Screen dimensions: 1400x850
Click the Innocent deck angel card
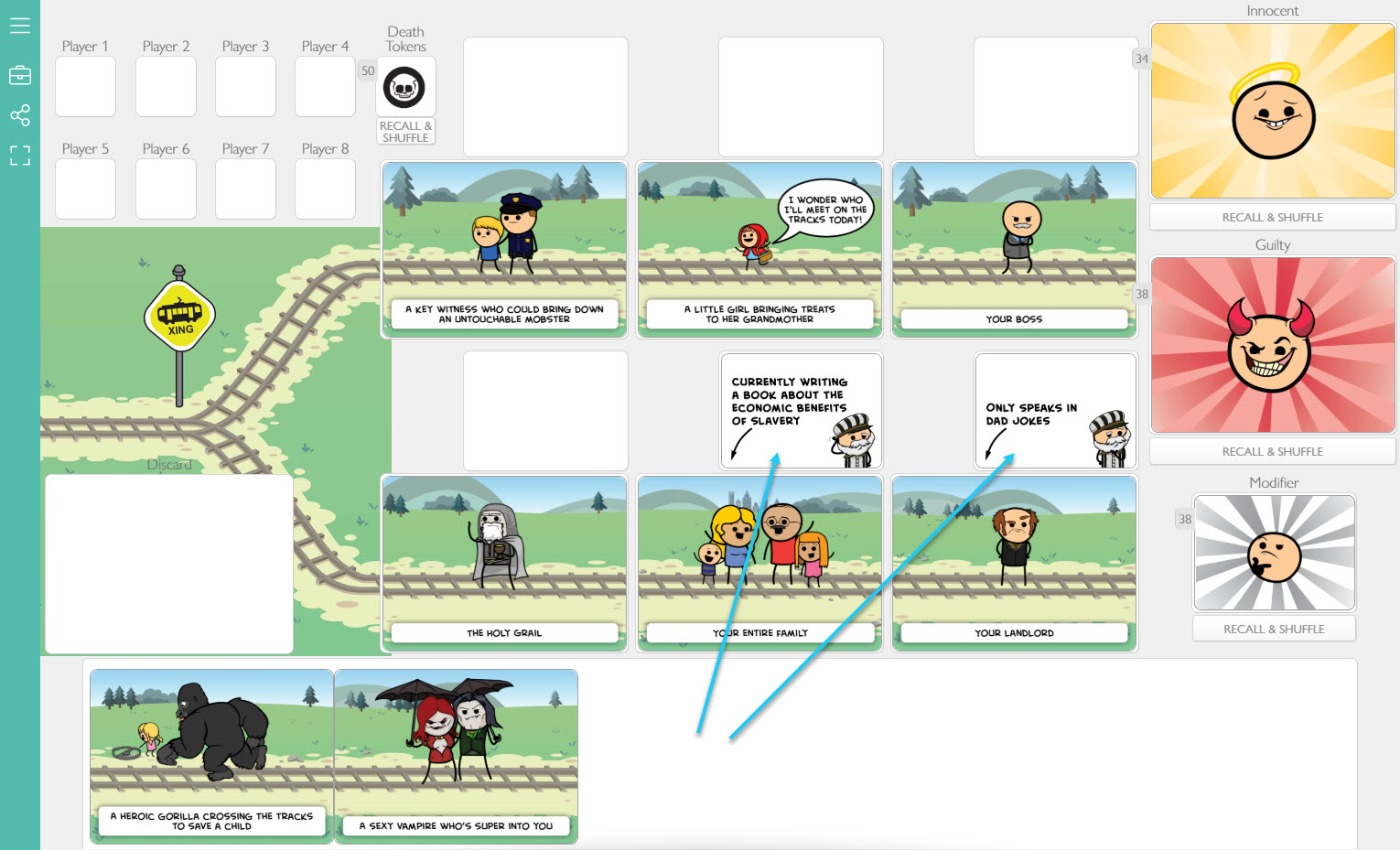[1272, 111]
